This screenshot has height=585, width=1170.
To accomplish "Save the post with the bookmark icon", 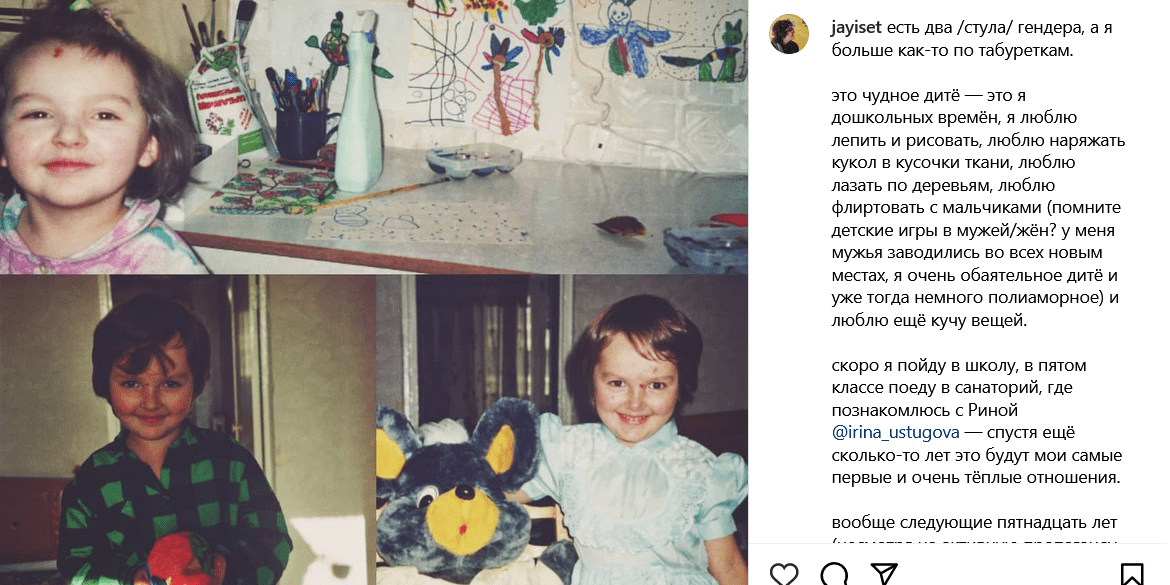I will 1132,575.
